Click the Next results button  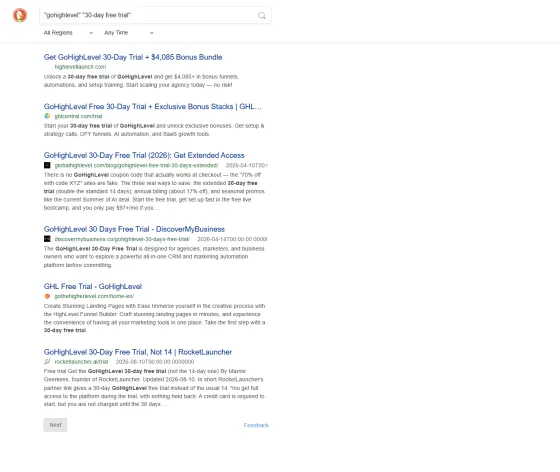pyautogui.click(x=55, y=425)
